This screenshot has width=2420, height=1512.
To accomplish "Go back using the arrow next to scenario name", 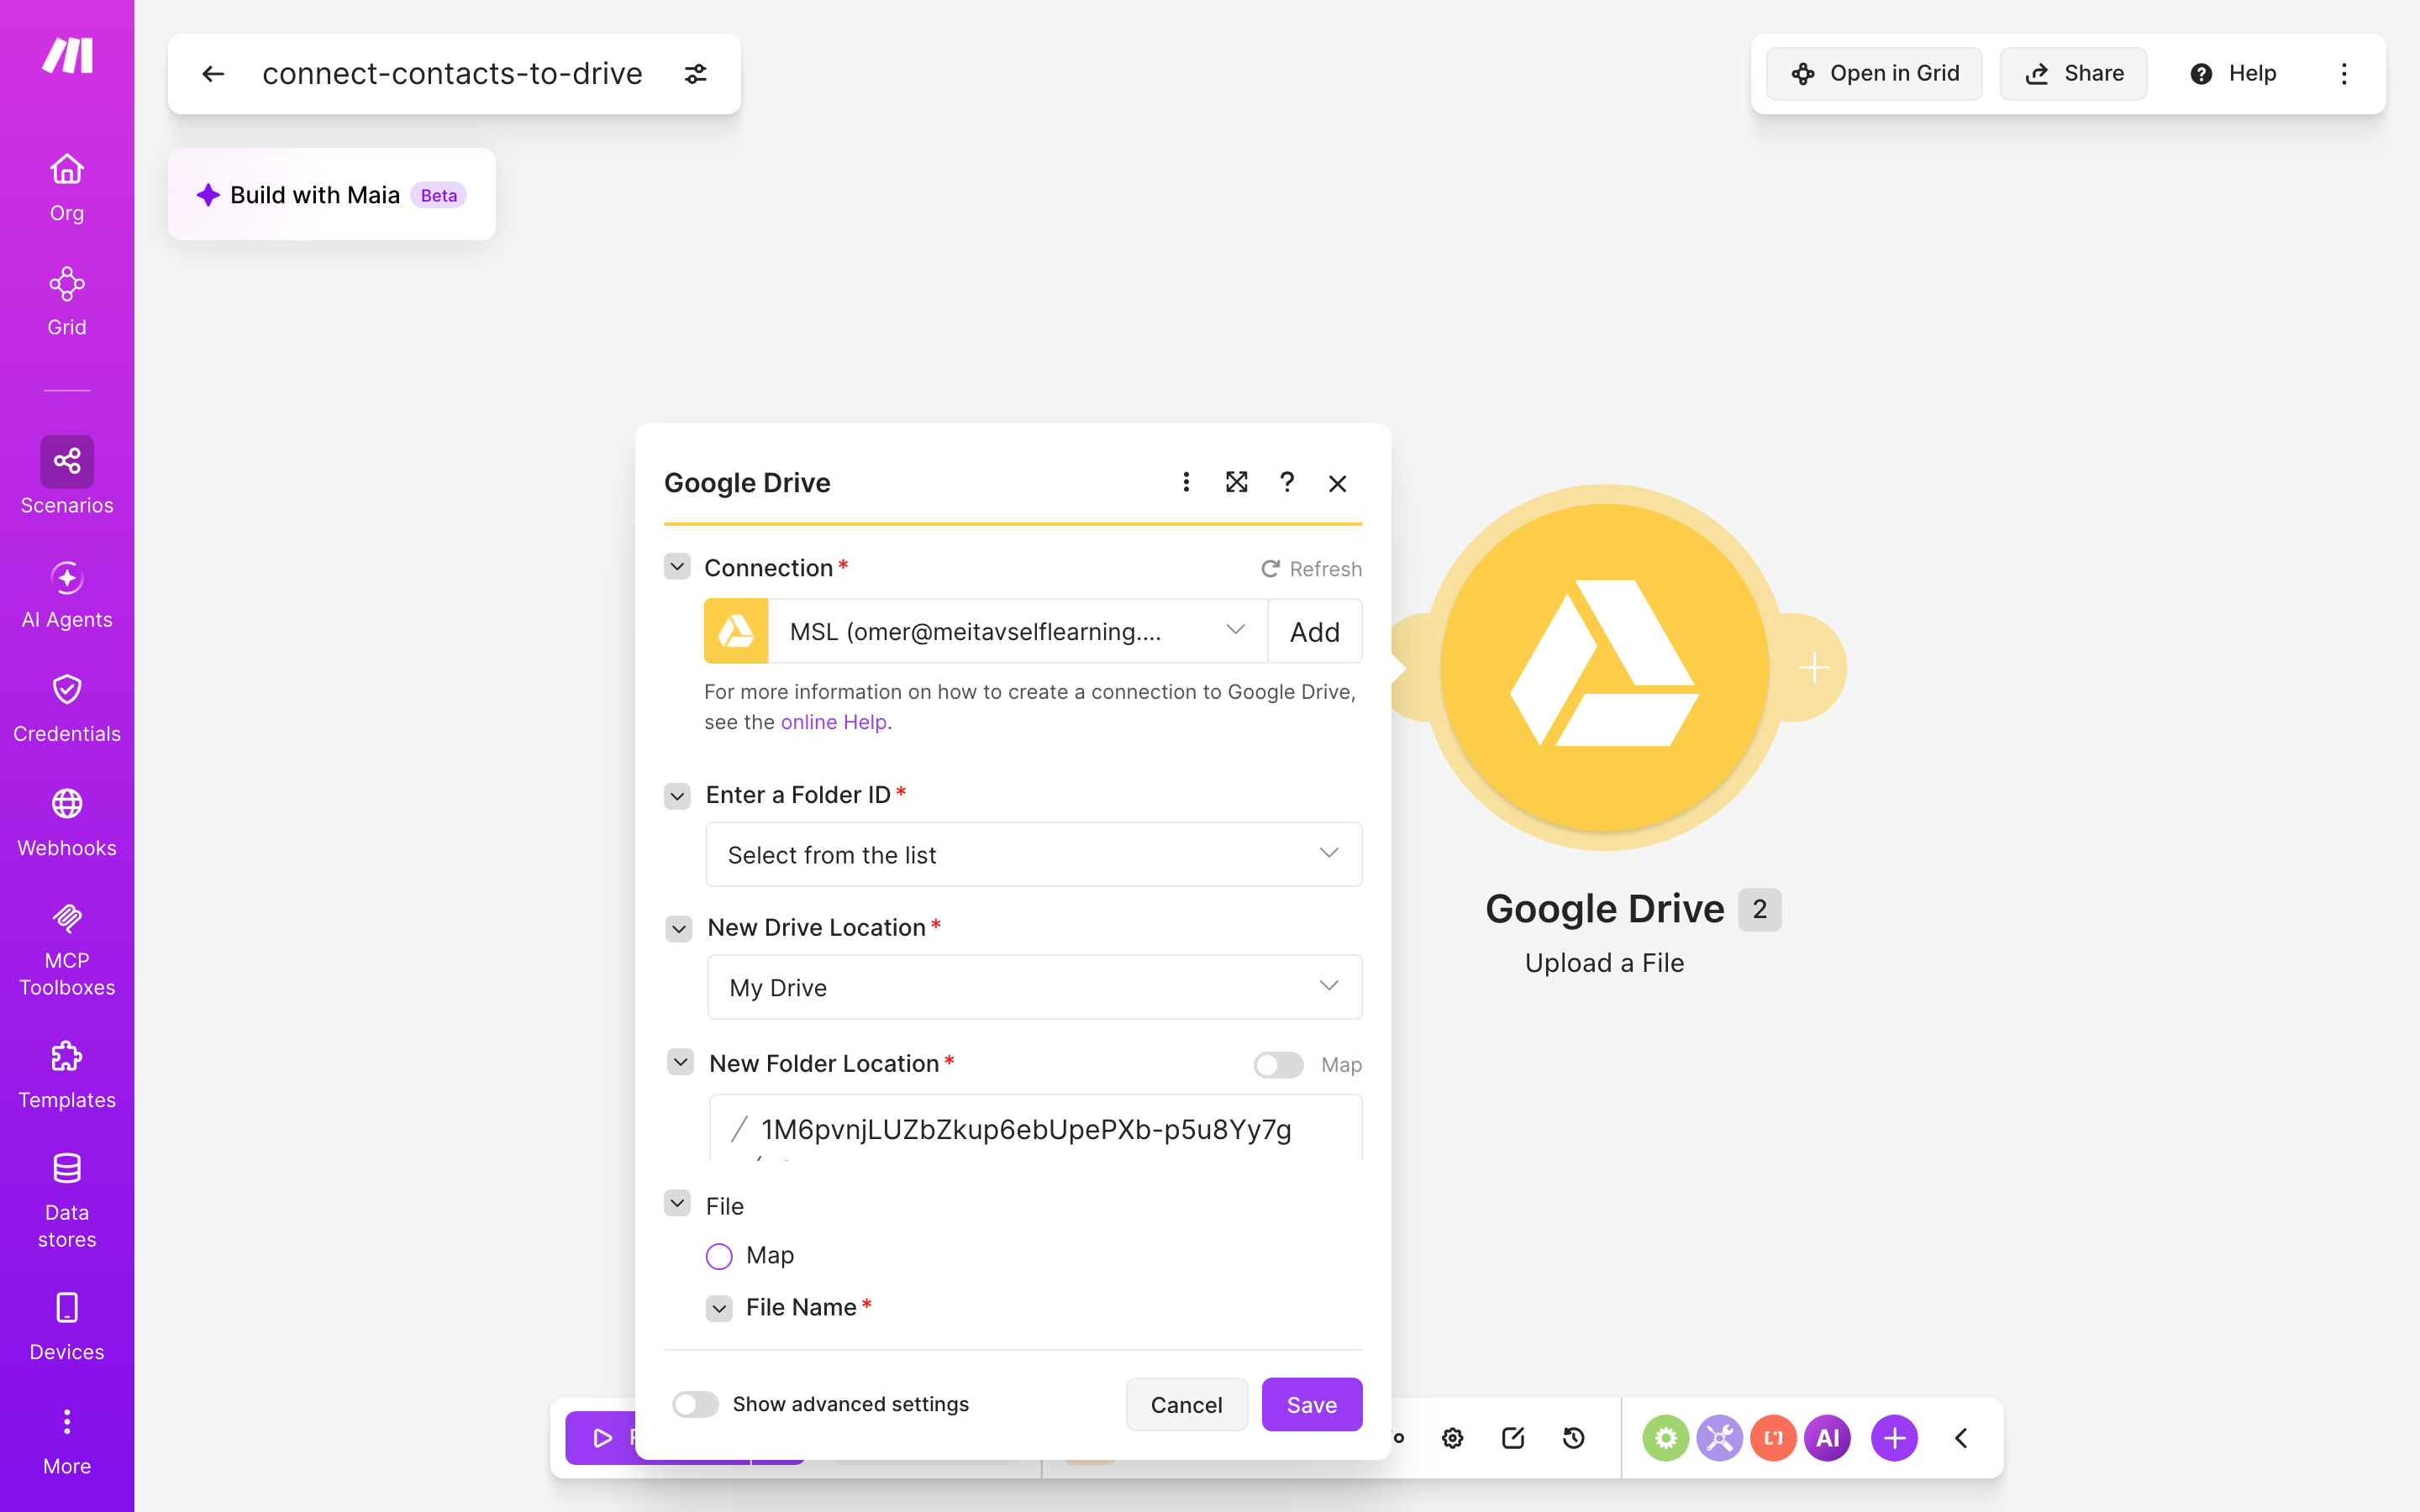I will point(213,74).
